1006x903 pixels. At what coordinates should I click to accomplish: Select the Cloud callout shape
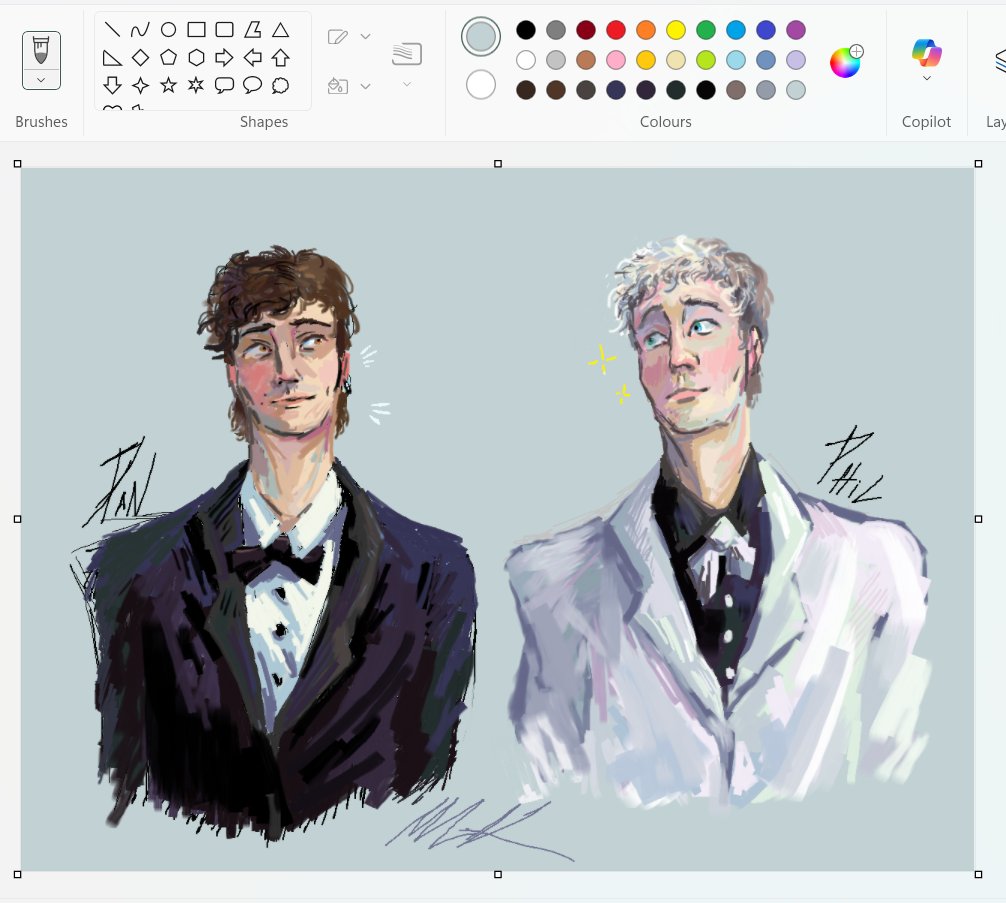(280, 85)
